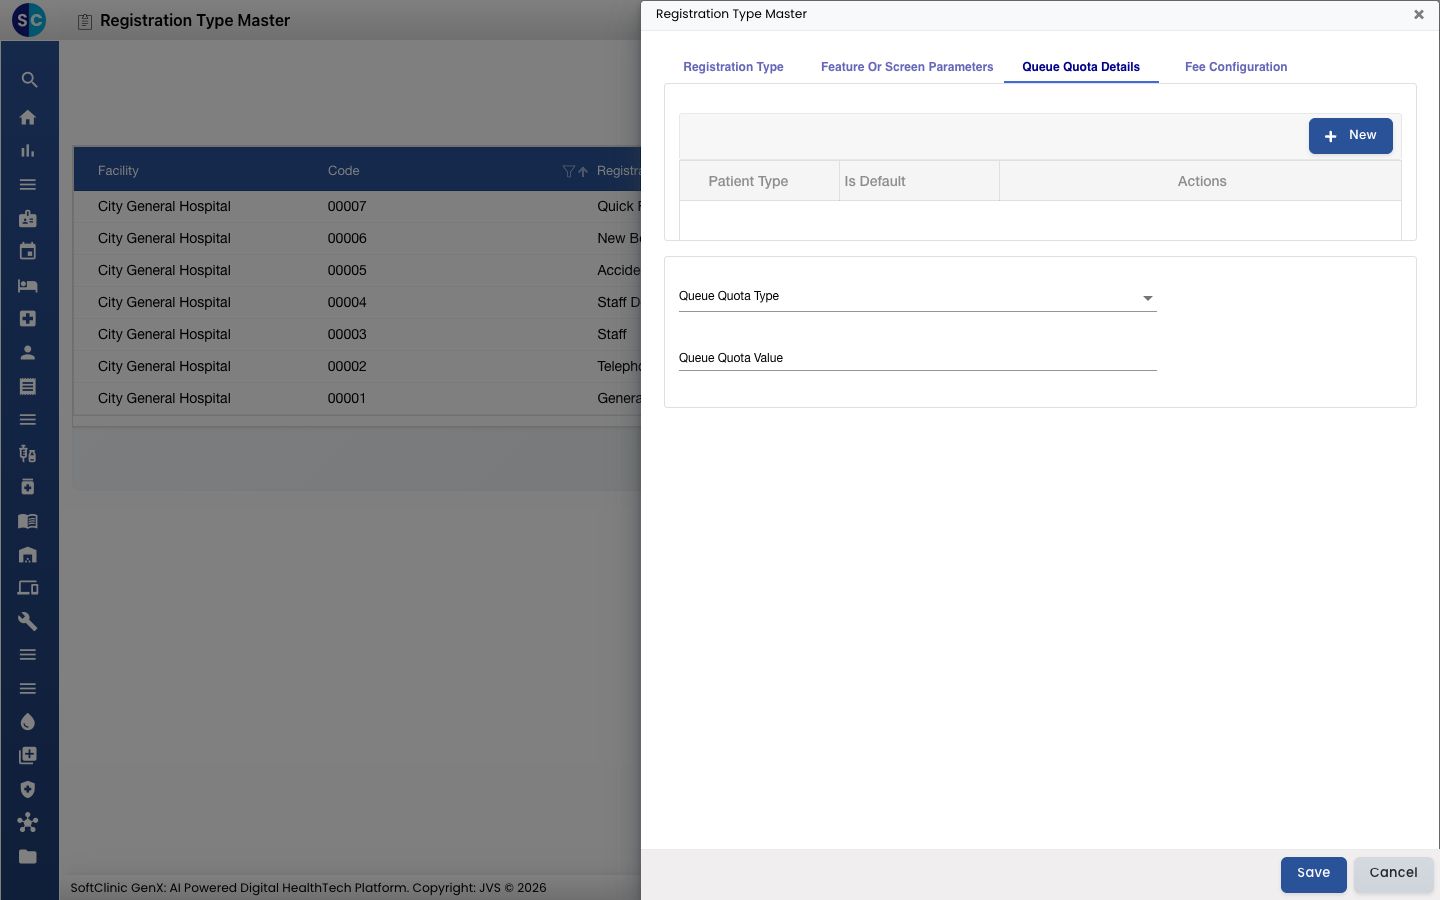
Task: Switch to the Registration Type tab
Action: (733, 67)
